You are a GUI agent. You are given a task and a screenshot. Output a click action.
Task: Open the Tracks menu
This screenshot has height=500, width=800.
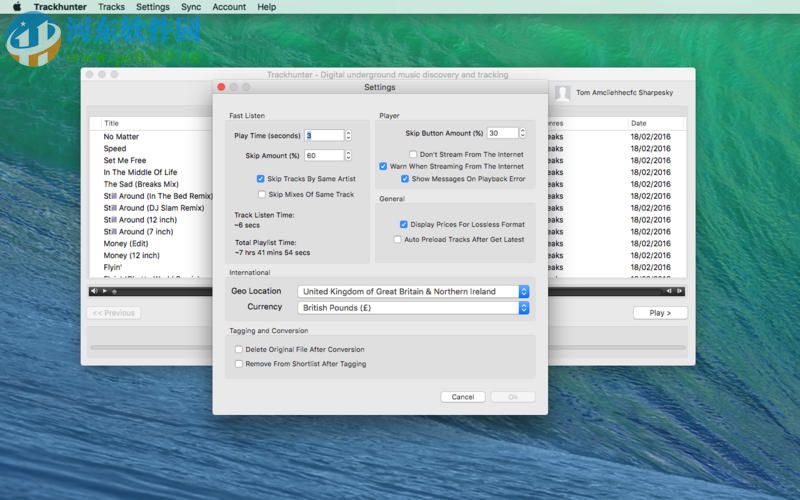click(111, 7)
